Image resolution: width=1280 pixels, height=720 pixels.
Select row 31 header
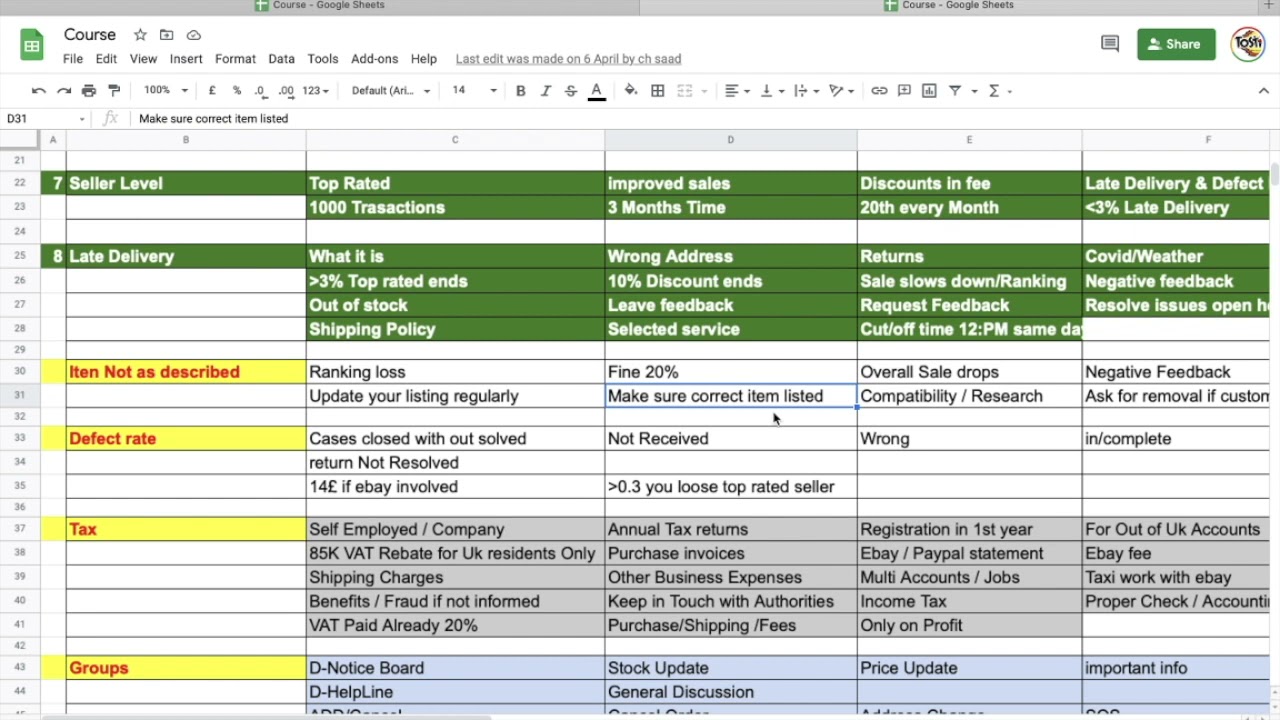[20, 396]
